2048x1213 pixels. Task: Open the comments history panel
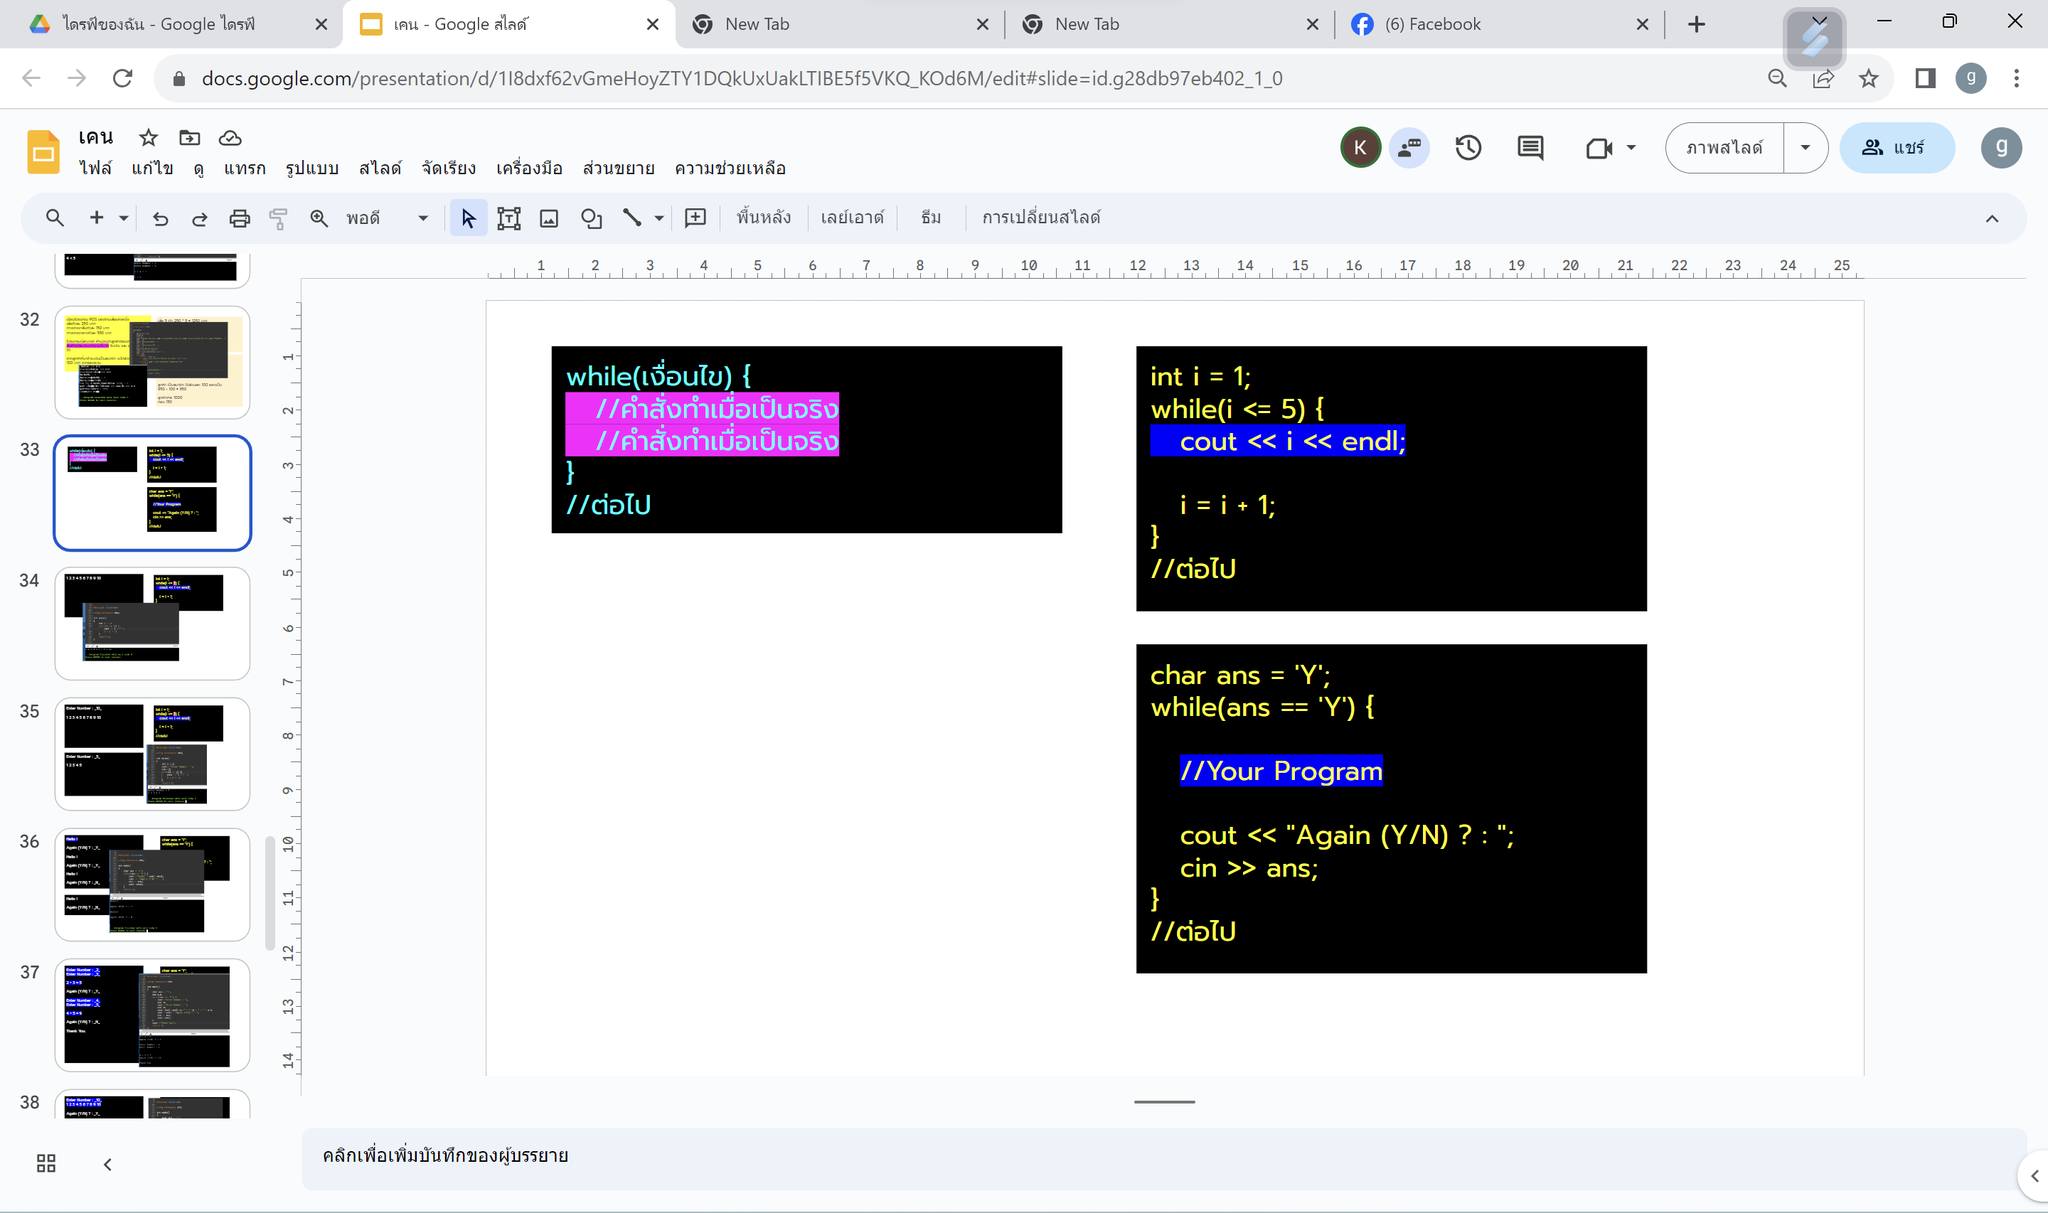1530,148
